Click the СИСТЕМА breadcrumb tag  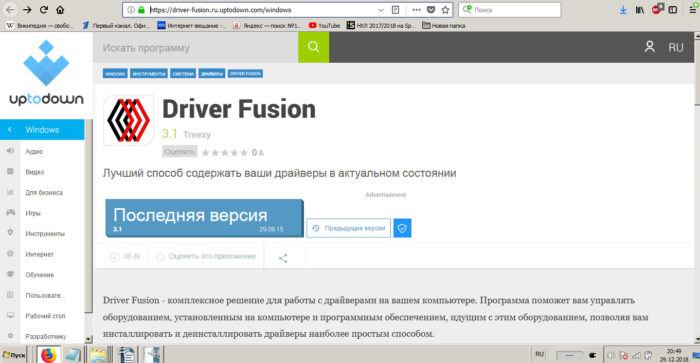click(183, 74)
